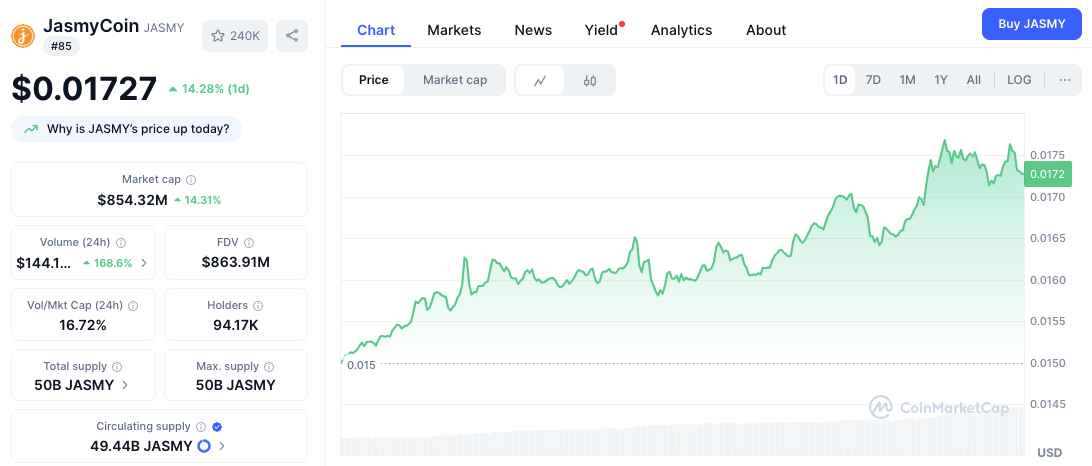Click the JasmyCoin orange logo icon

23,36
